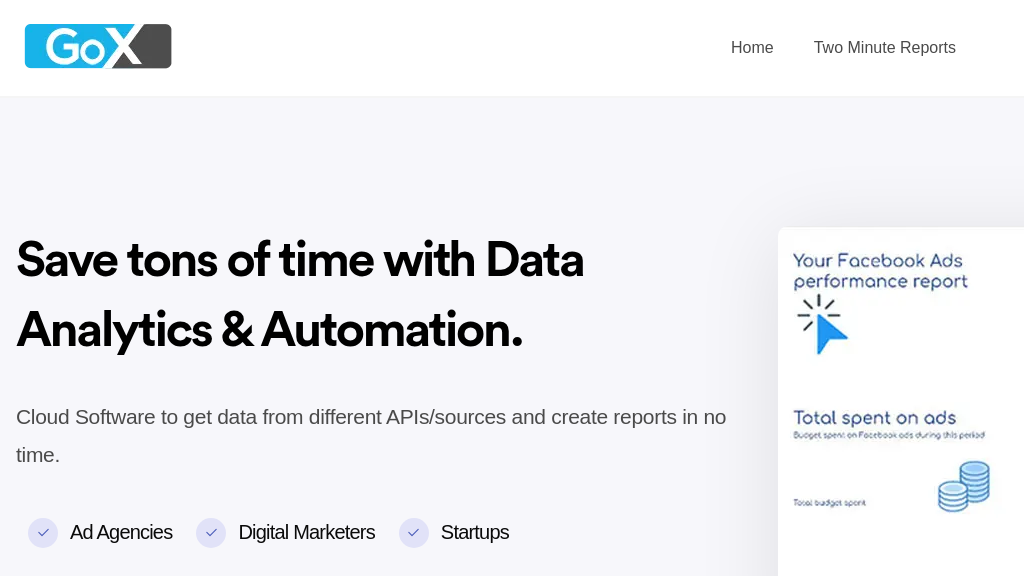
Task: Select the Digital Marketers label
Action: tap(307, 533)
